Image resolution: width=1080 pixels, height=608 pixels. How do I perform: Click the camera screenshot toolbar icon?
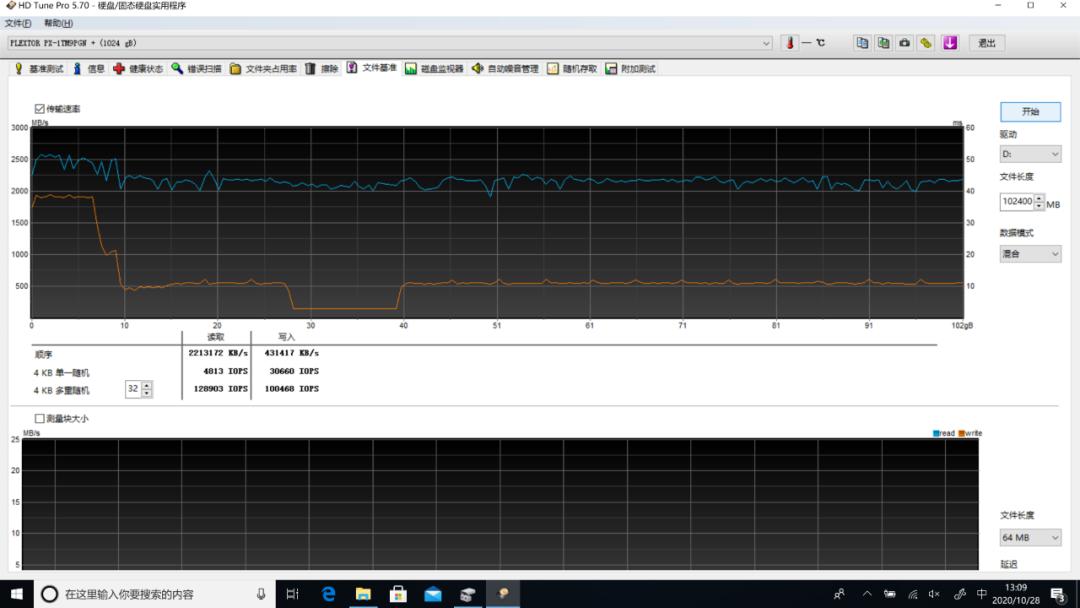tap(905, 43)
